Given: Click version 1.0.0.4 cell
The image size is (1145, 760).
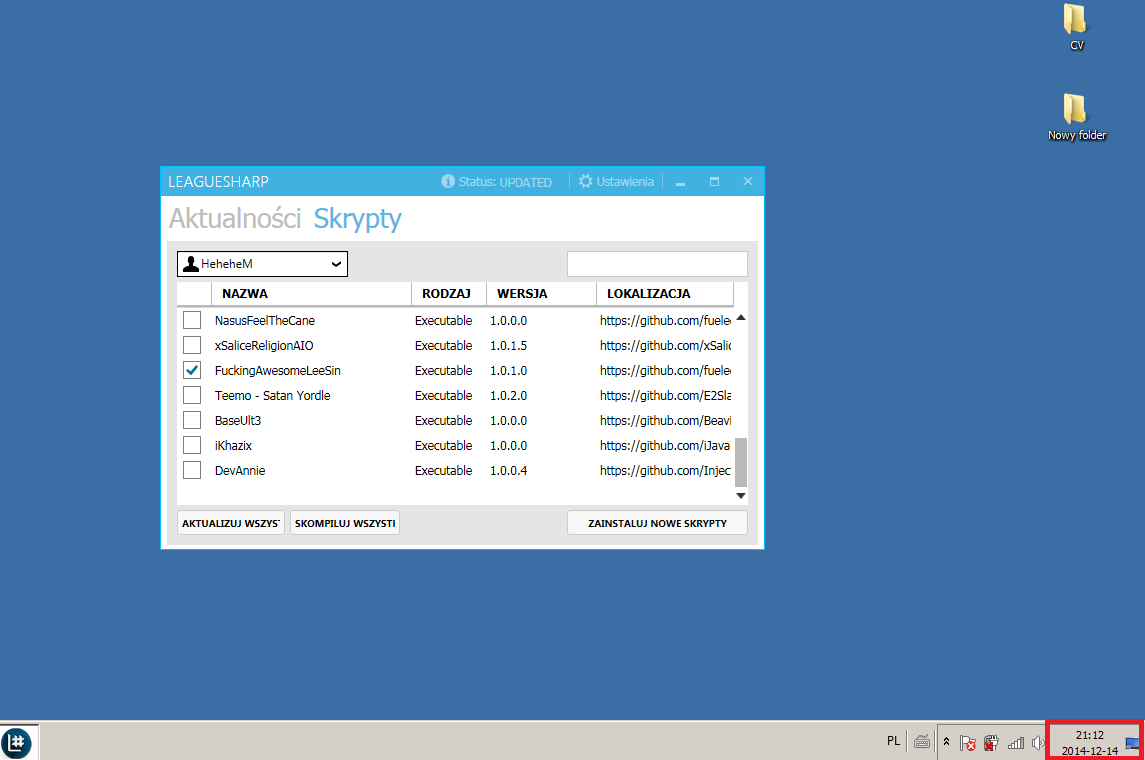Looking at the screenshot, I should [x=508, y=471].
